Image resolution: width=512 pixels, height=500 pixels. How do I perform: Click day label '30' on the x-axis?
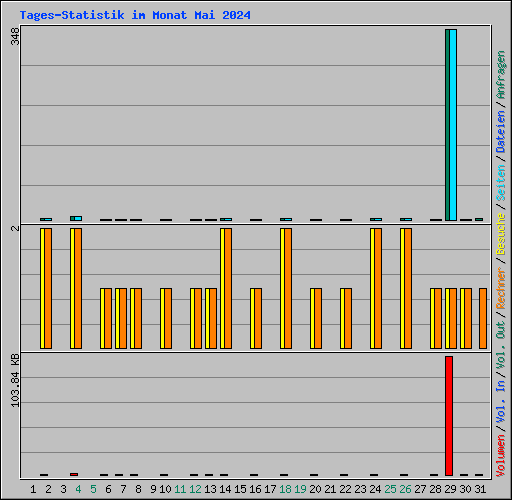[x=466, y=489]
